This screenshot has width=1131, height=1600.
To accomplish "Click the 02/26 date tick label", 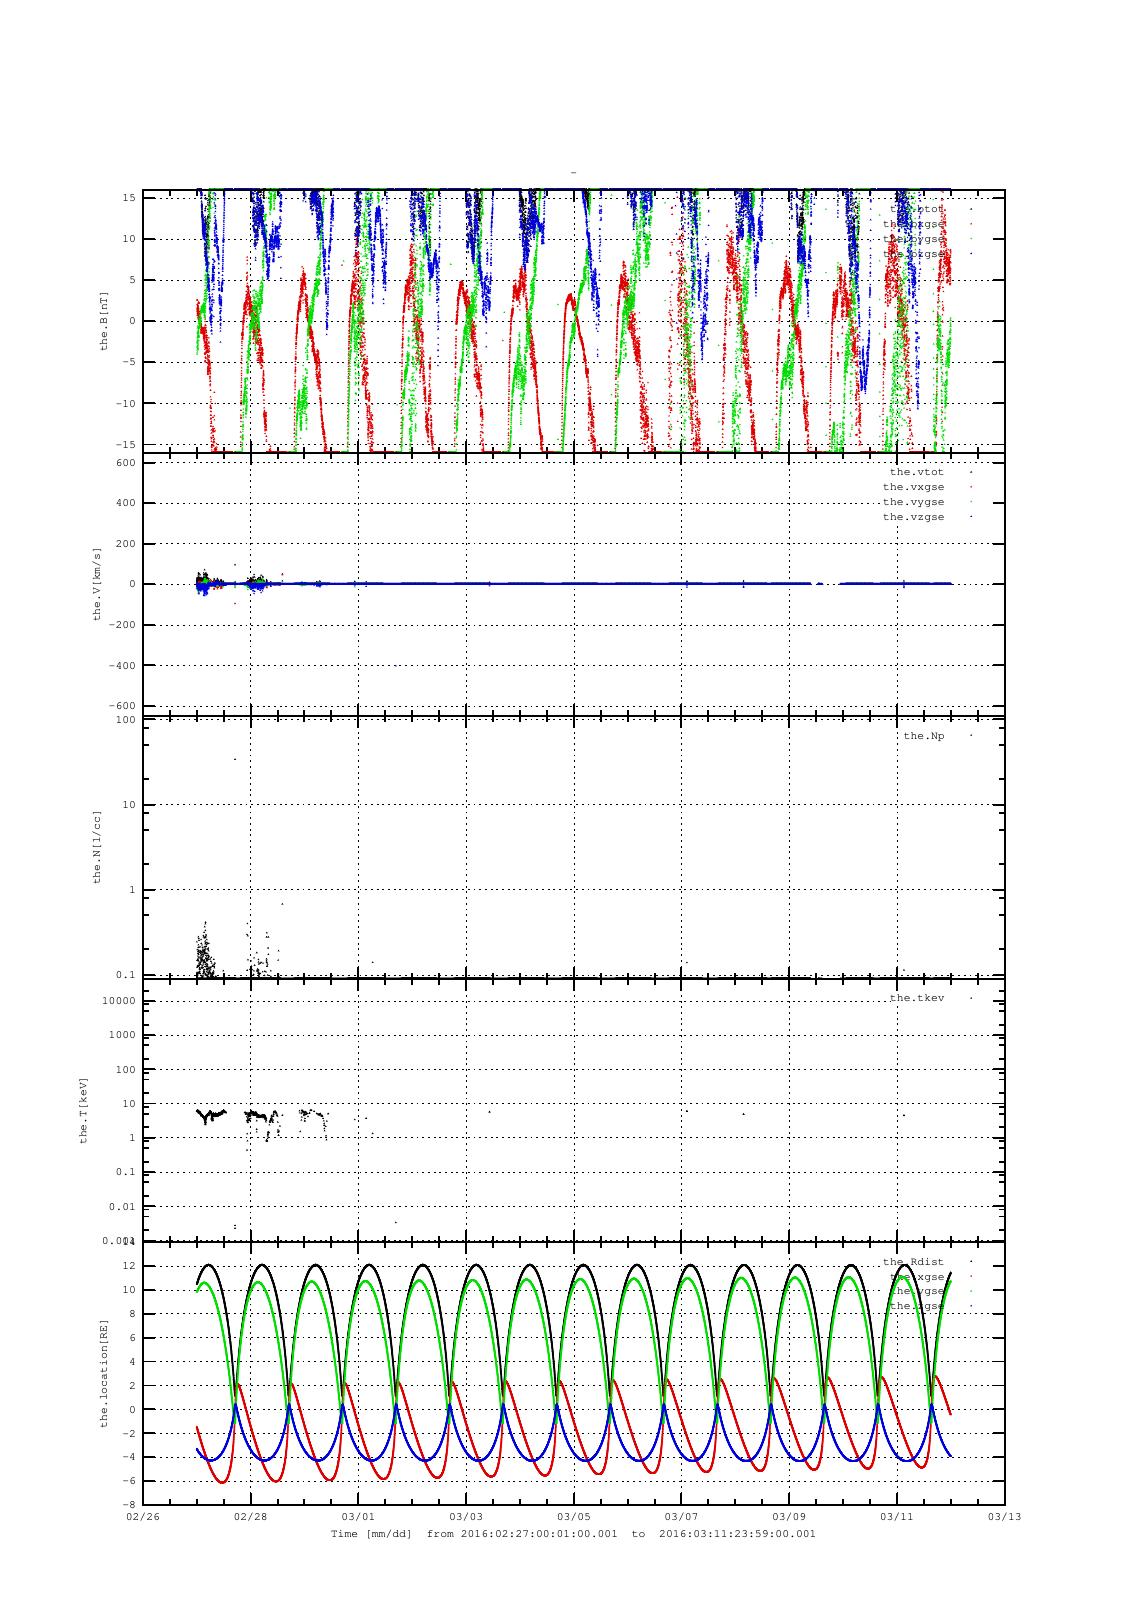I will [x=142, y=1516].
